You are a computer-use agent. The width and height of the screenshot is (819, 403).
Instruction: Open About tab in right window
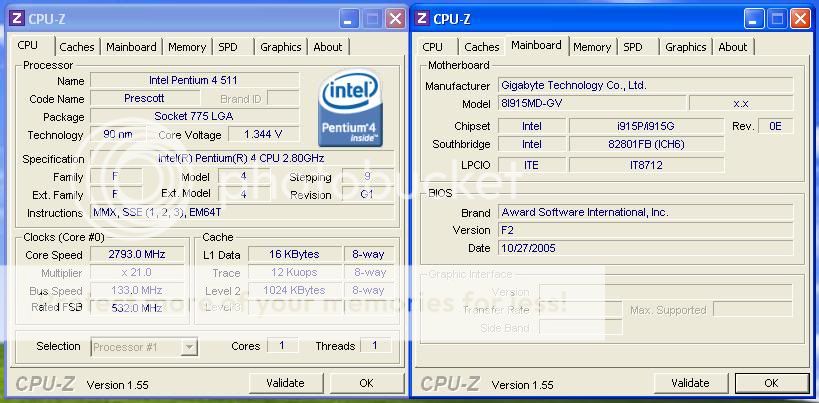coord(733,47)
